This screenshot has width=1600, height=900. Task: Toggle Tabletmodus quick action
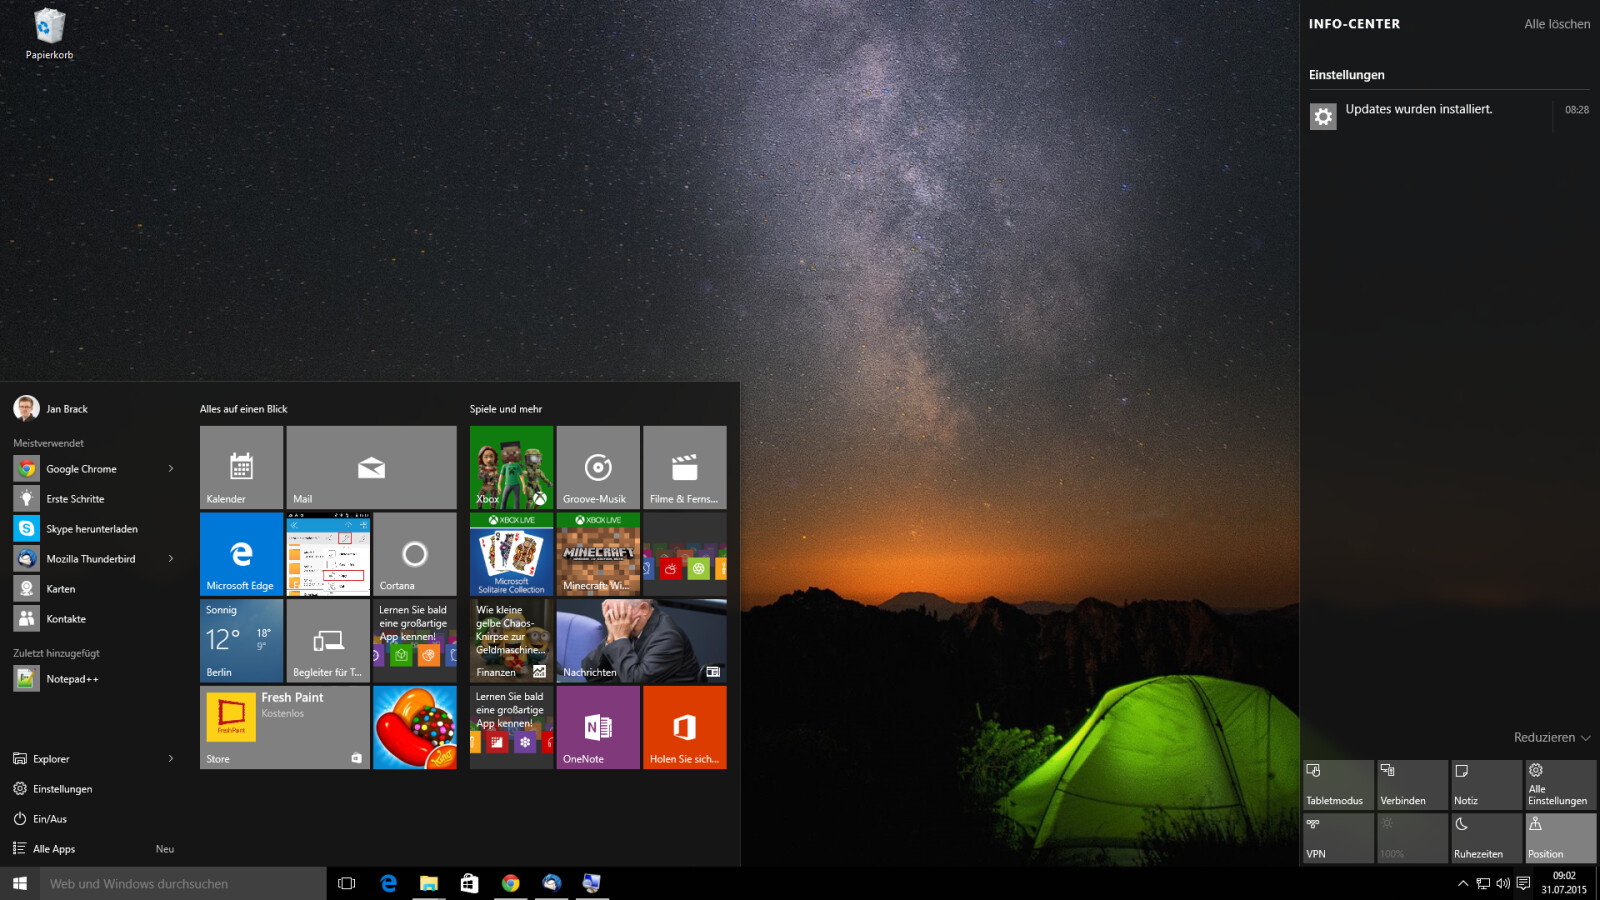tap(1338, 785)
